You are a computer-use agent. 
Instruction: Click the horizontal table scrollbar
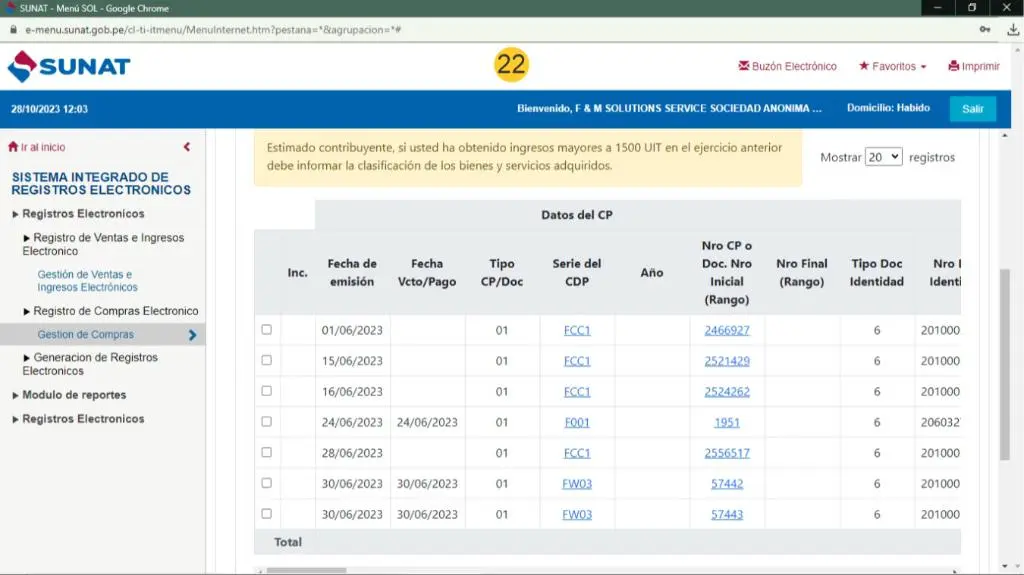[x=305, y=570]
